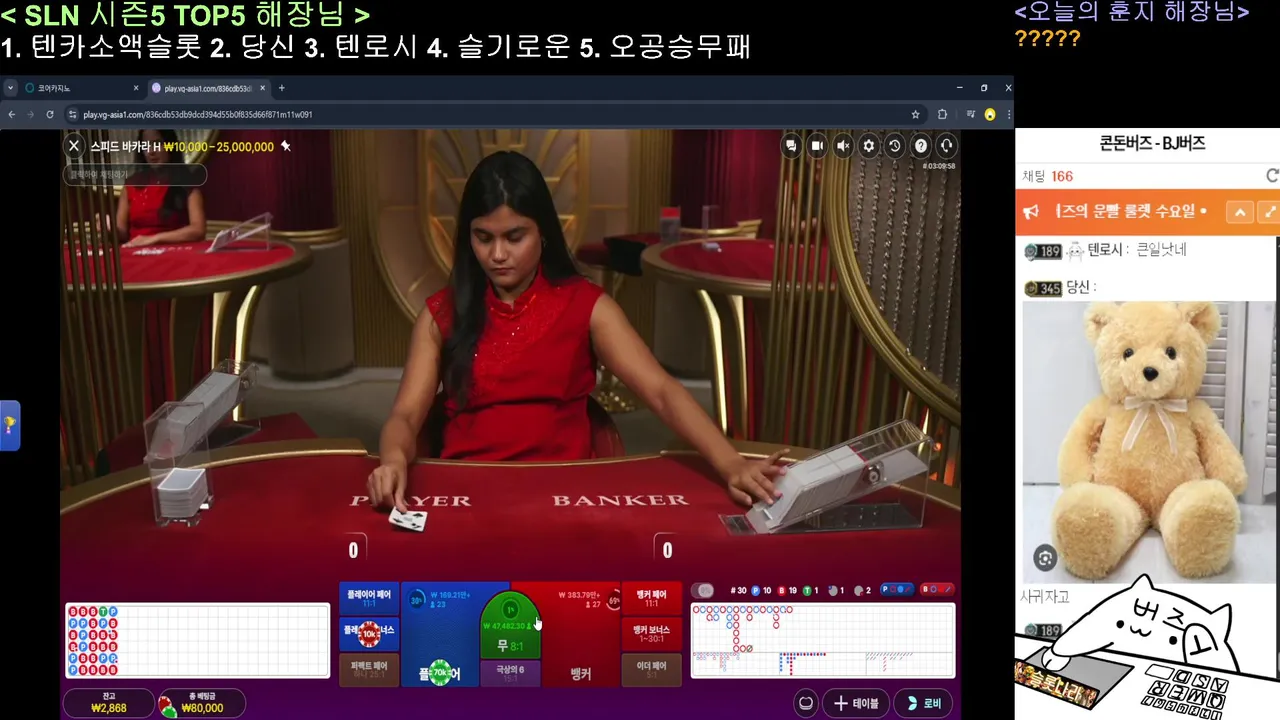Image resolution: width=1280 pixels, height=720 pixels.
Task: Bet on Perfect Pair 25:1
Action: pyautogui.click(x=369, y=668)
